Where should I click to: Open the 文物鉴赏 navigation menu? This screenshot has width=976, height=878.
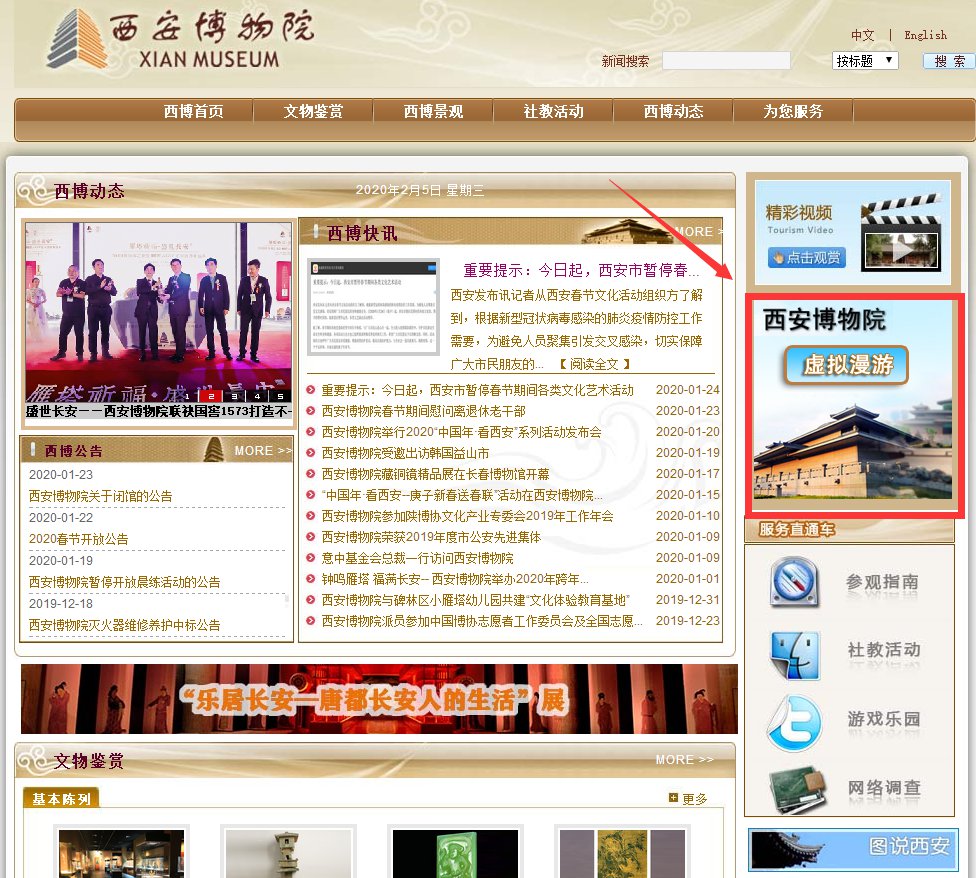click(313, 112)
